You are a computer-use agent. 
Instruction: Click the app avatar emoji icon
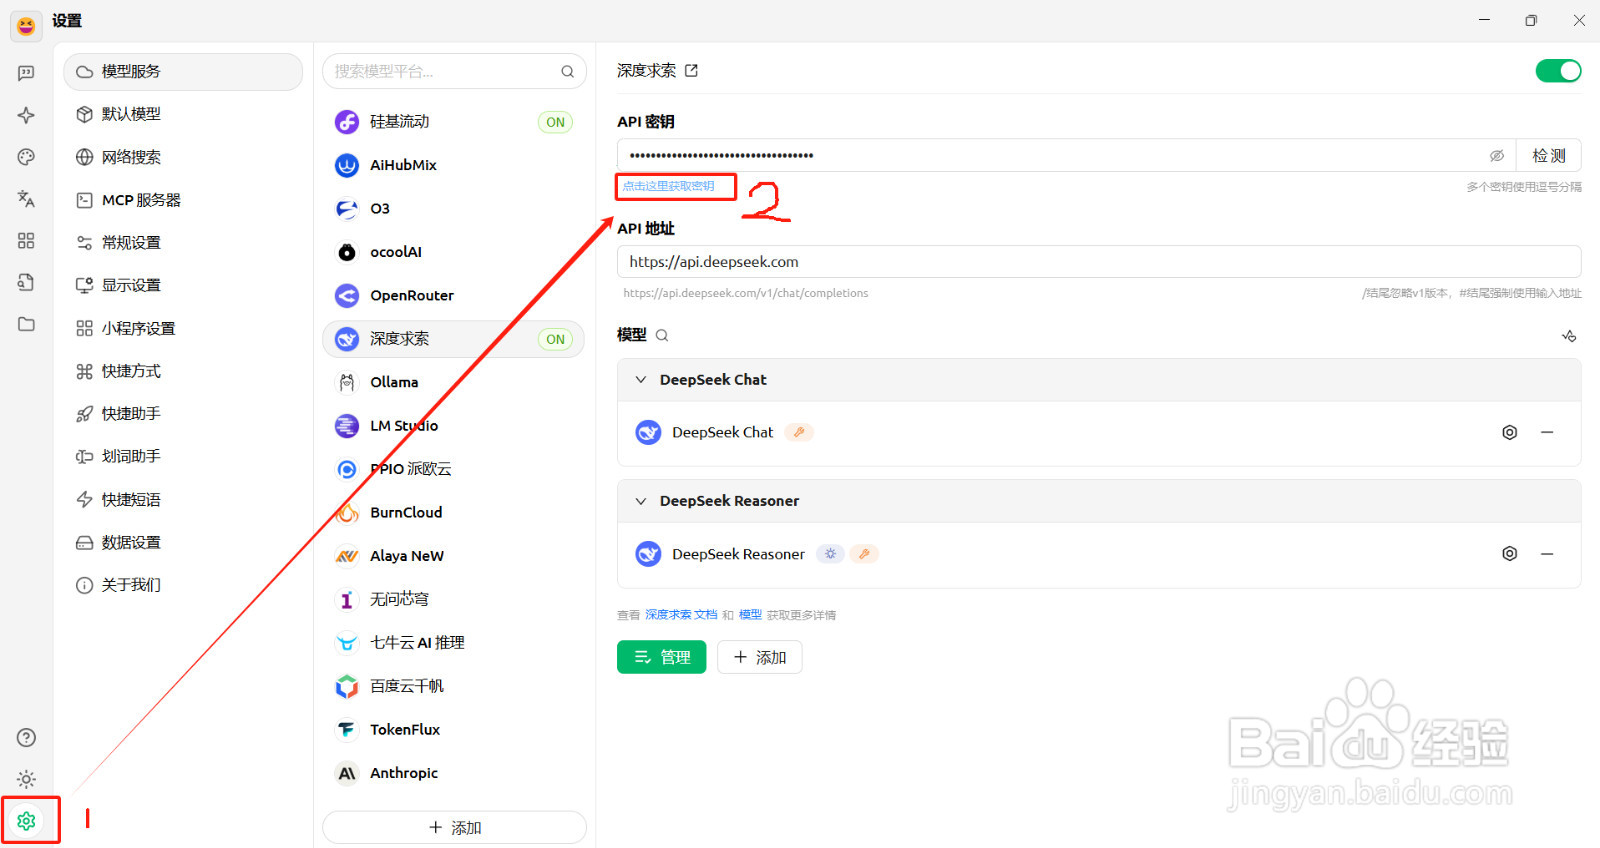pos(26,25)
